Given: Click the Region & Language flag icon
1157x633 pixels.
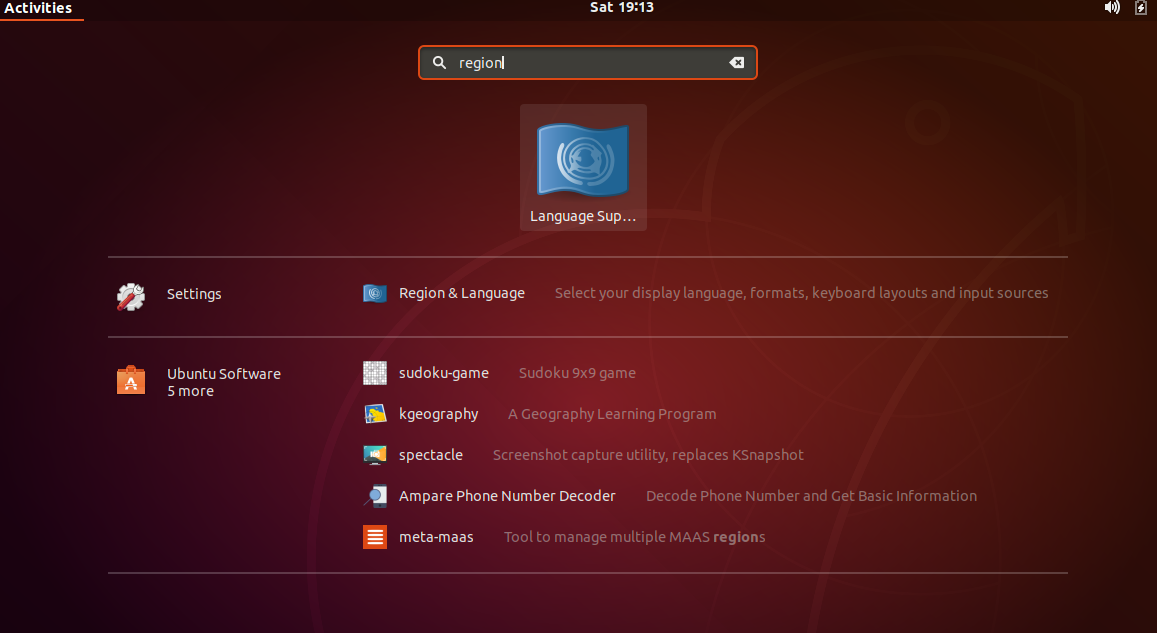Looking at the screenshot, I should click(375, 294).
